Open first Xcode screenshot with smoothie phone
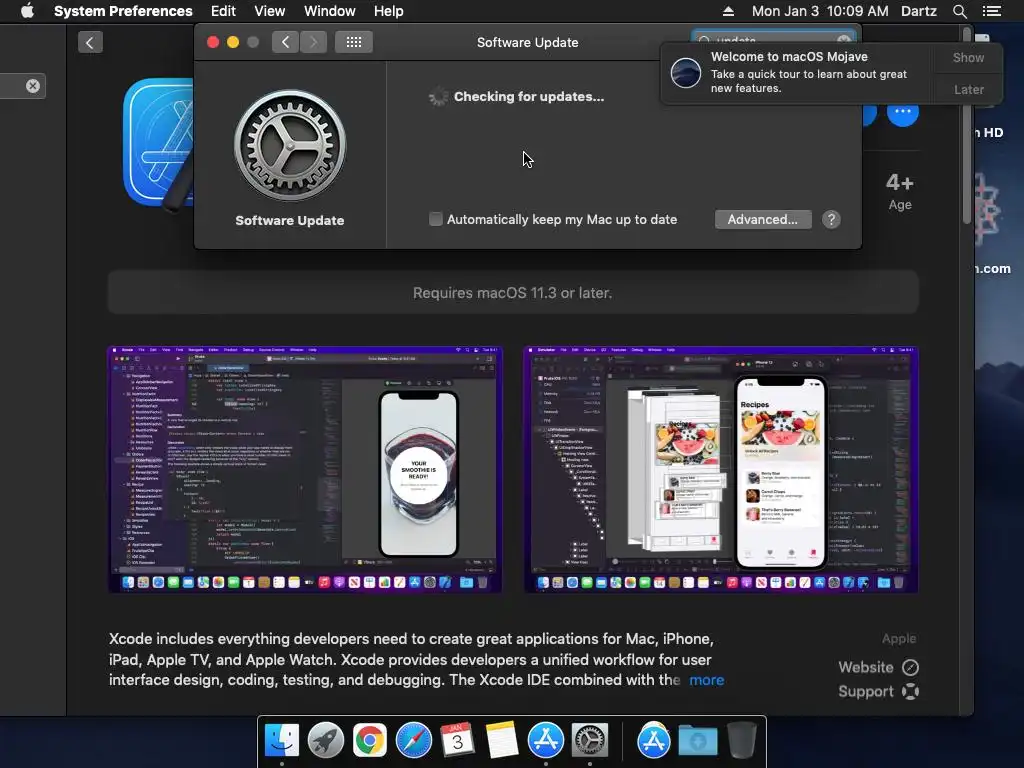The height and width of the screenshot is (768, 1024). point(305,470)
